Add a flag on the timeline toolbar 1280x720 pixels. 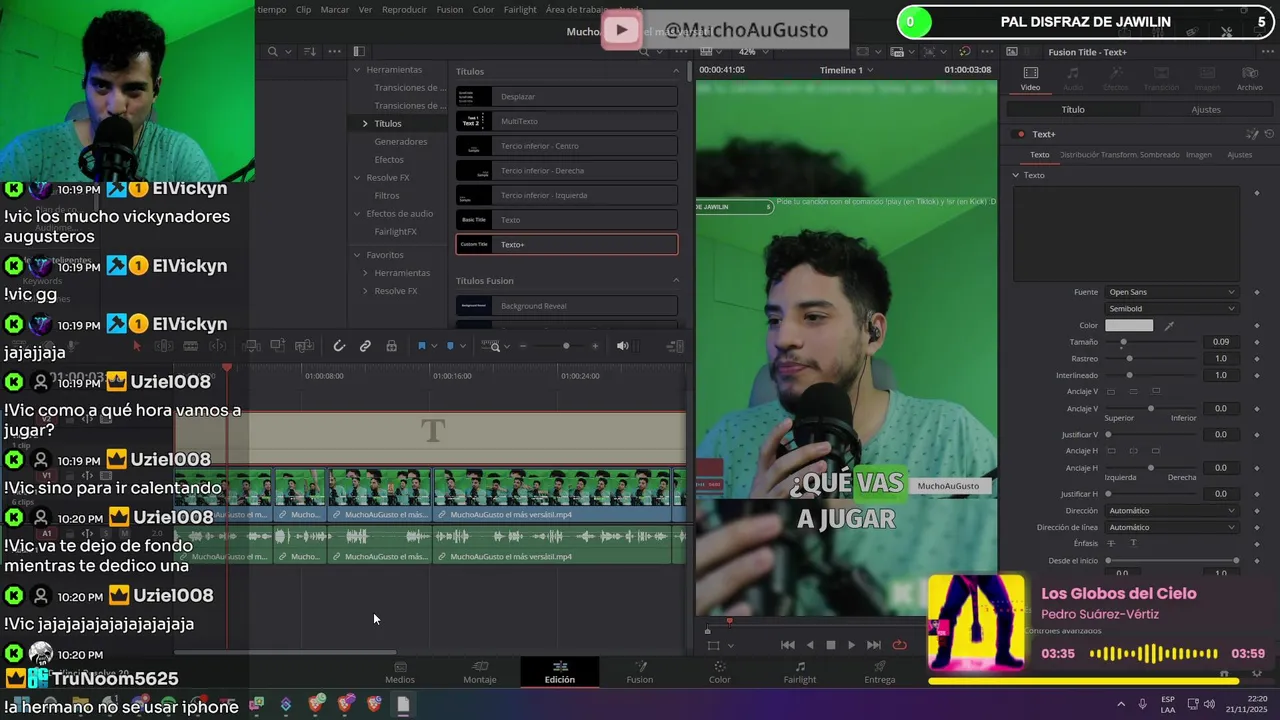421,346
